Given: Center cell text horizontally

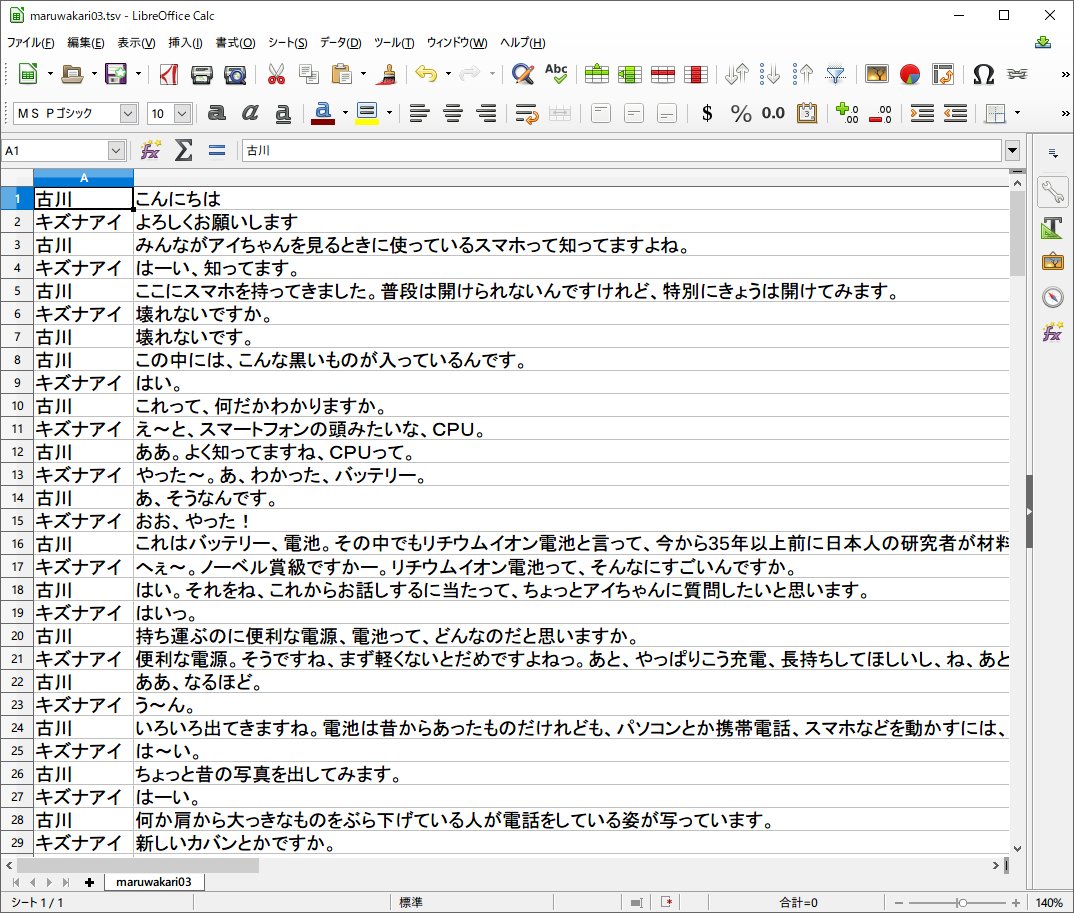Looking at the screenshot, I should (453, 113).
